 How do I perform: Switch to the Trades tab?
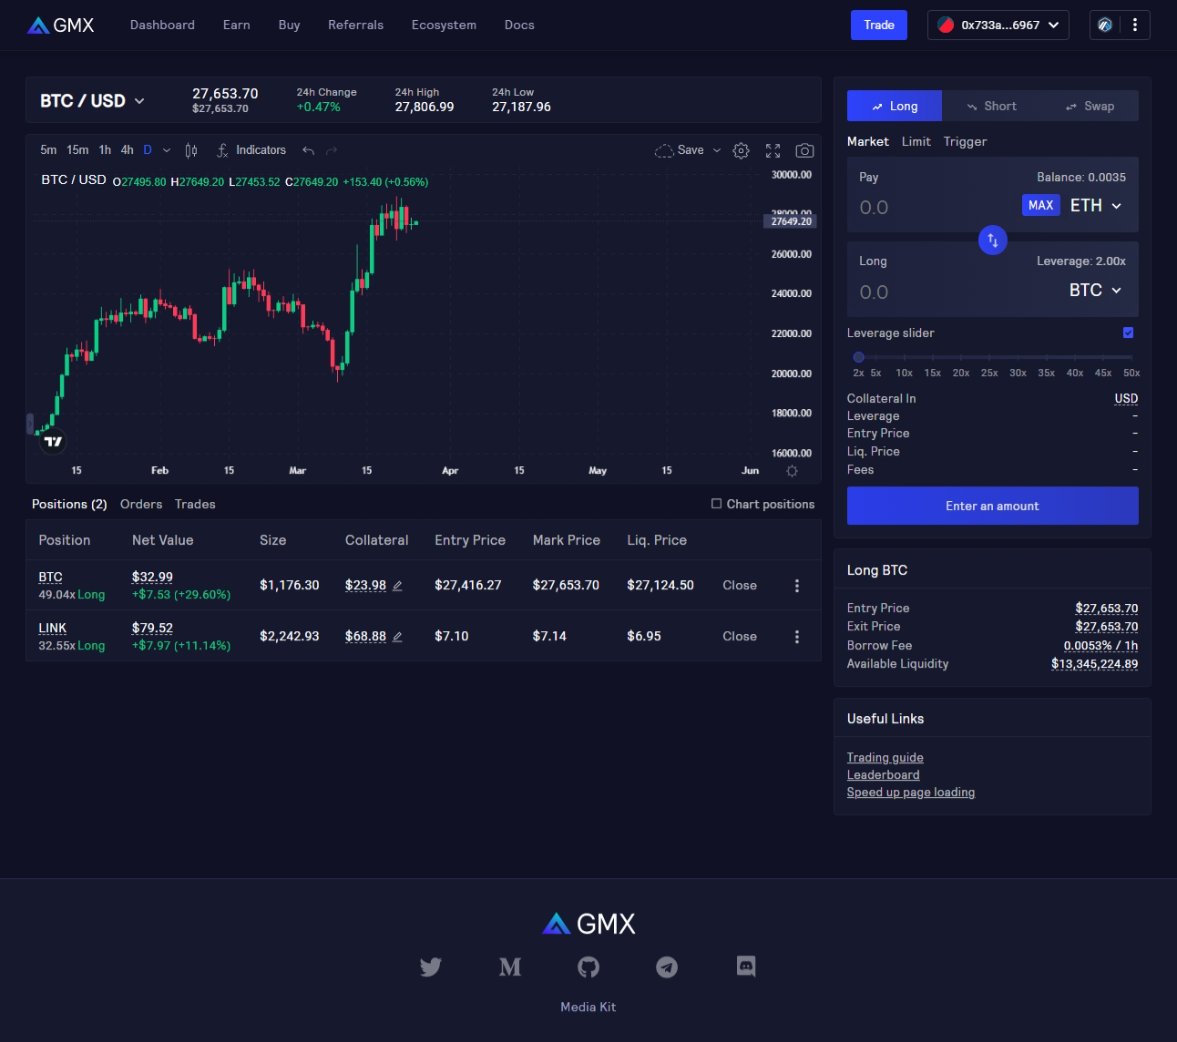pyautogui.click(x=194, y=504)
